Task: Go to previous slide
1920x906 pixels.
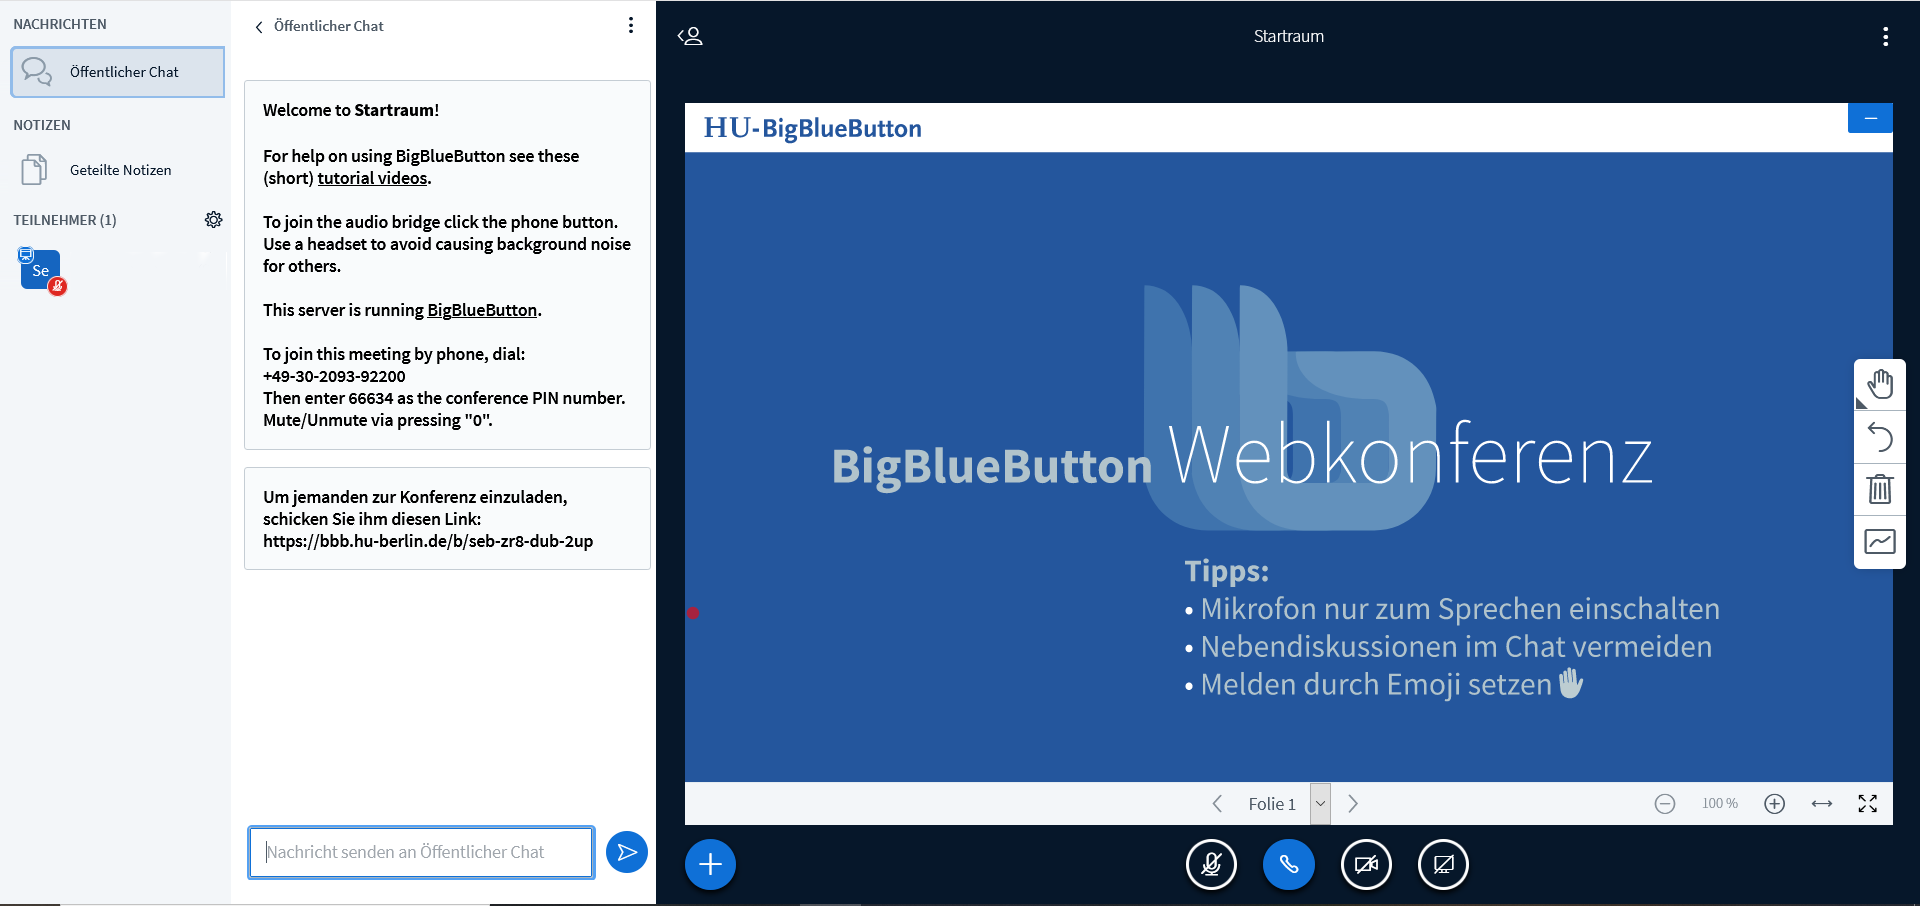Action: pyautogui.click(x=1217, y=804)
